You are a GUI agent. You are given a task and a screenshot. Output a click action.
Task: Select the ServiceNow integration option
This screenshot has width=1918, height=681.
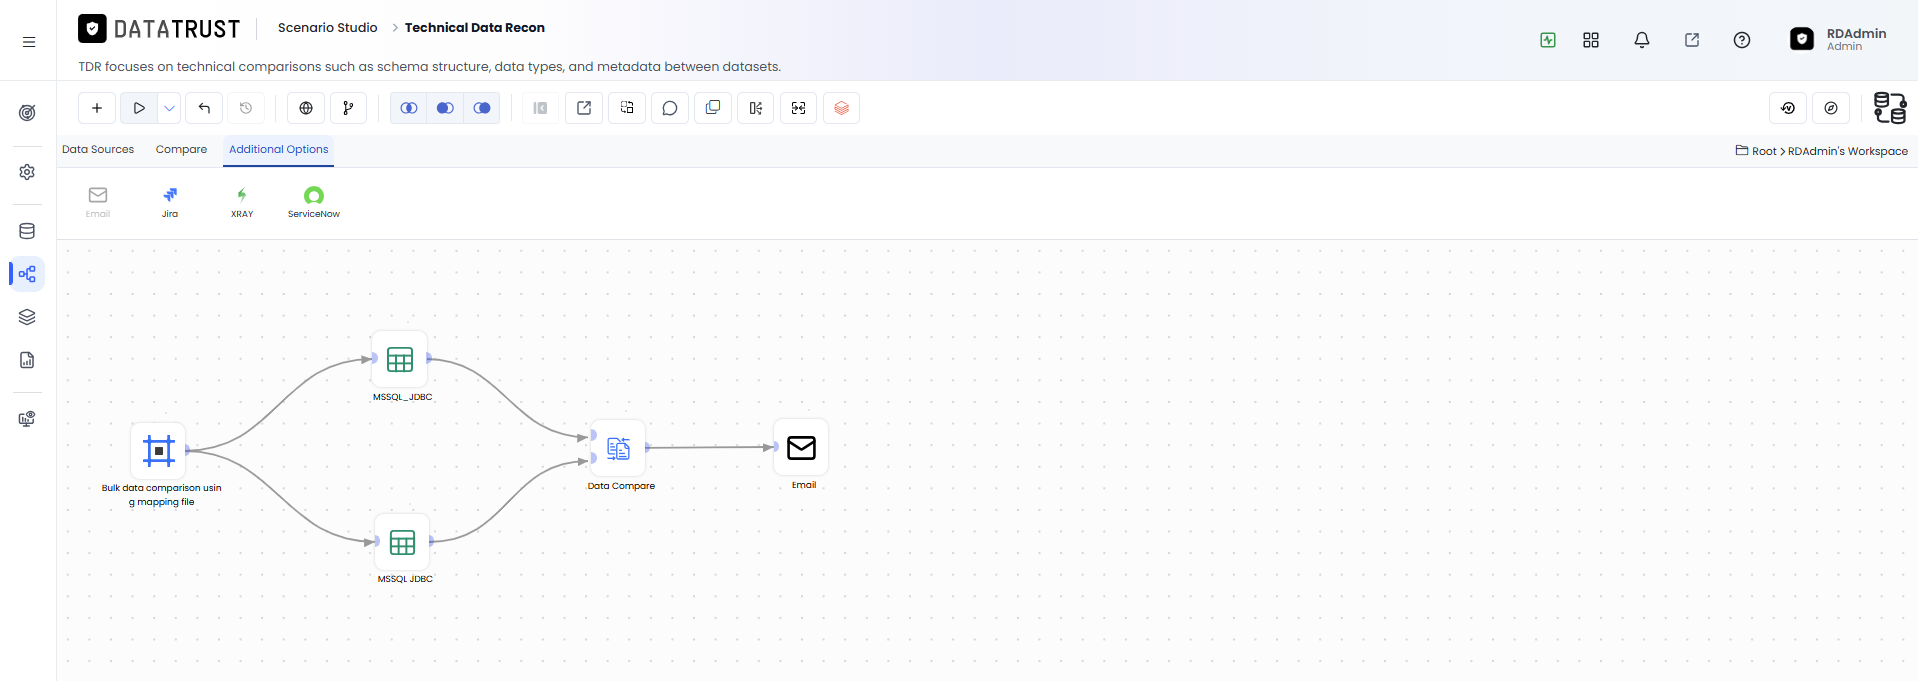point(314,202)
